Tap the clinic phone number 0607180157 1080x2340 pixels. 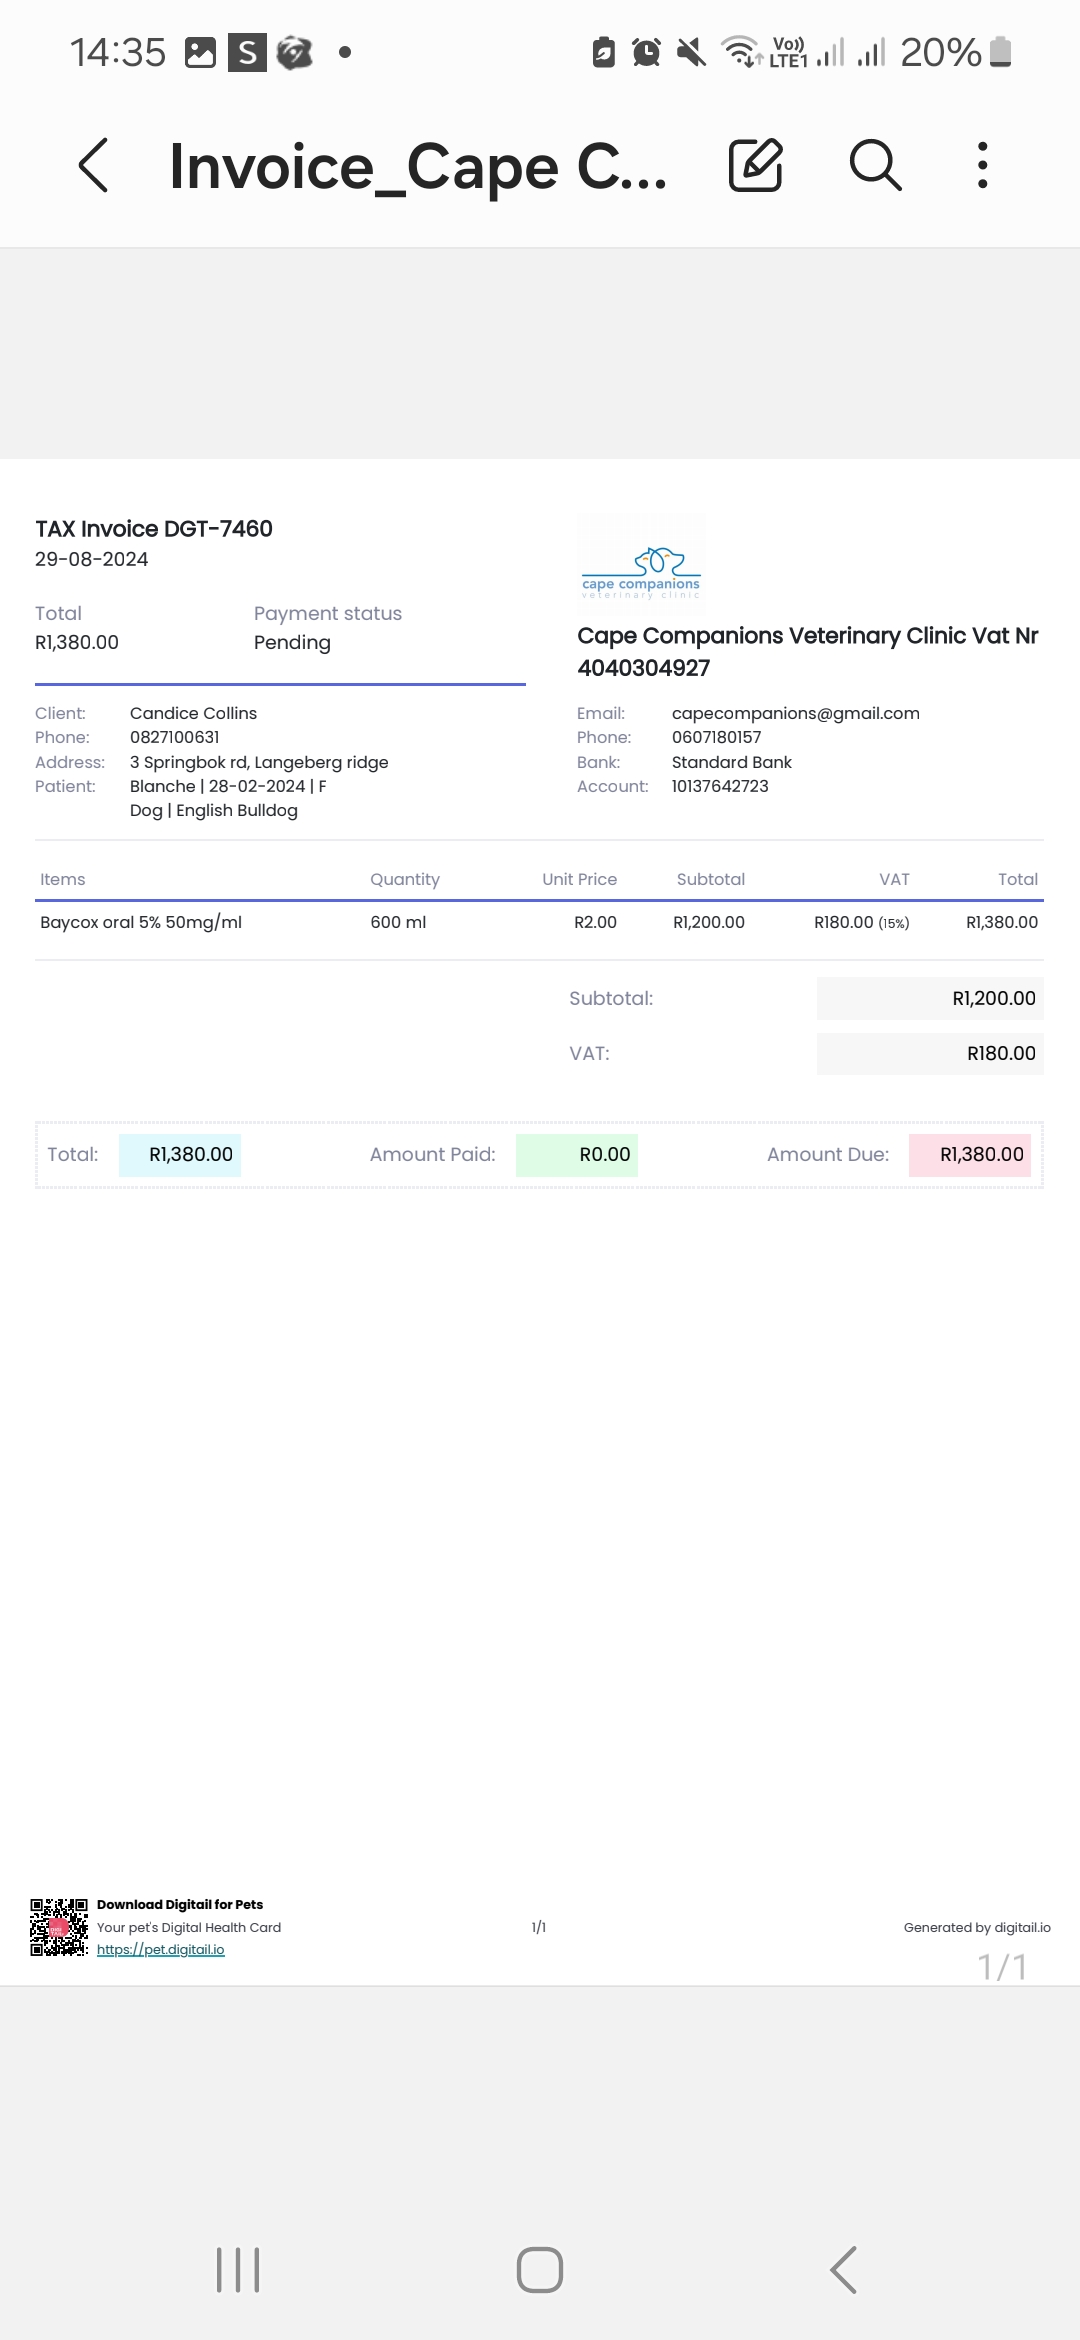point(716,737)
